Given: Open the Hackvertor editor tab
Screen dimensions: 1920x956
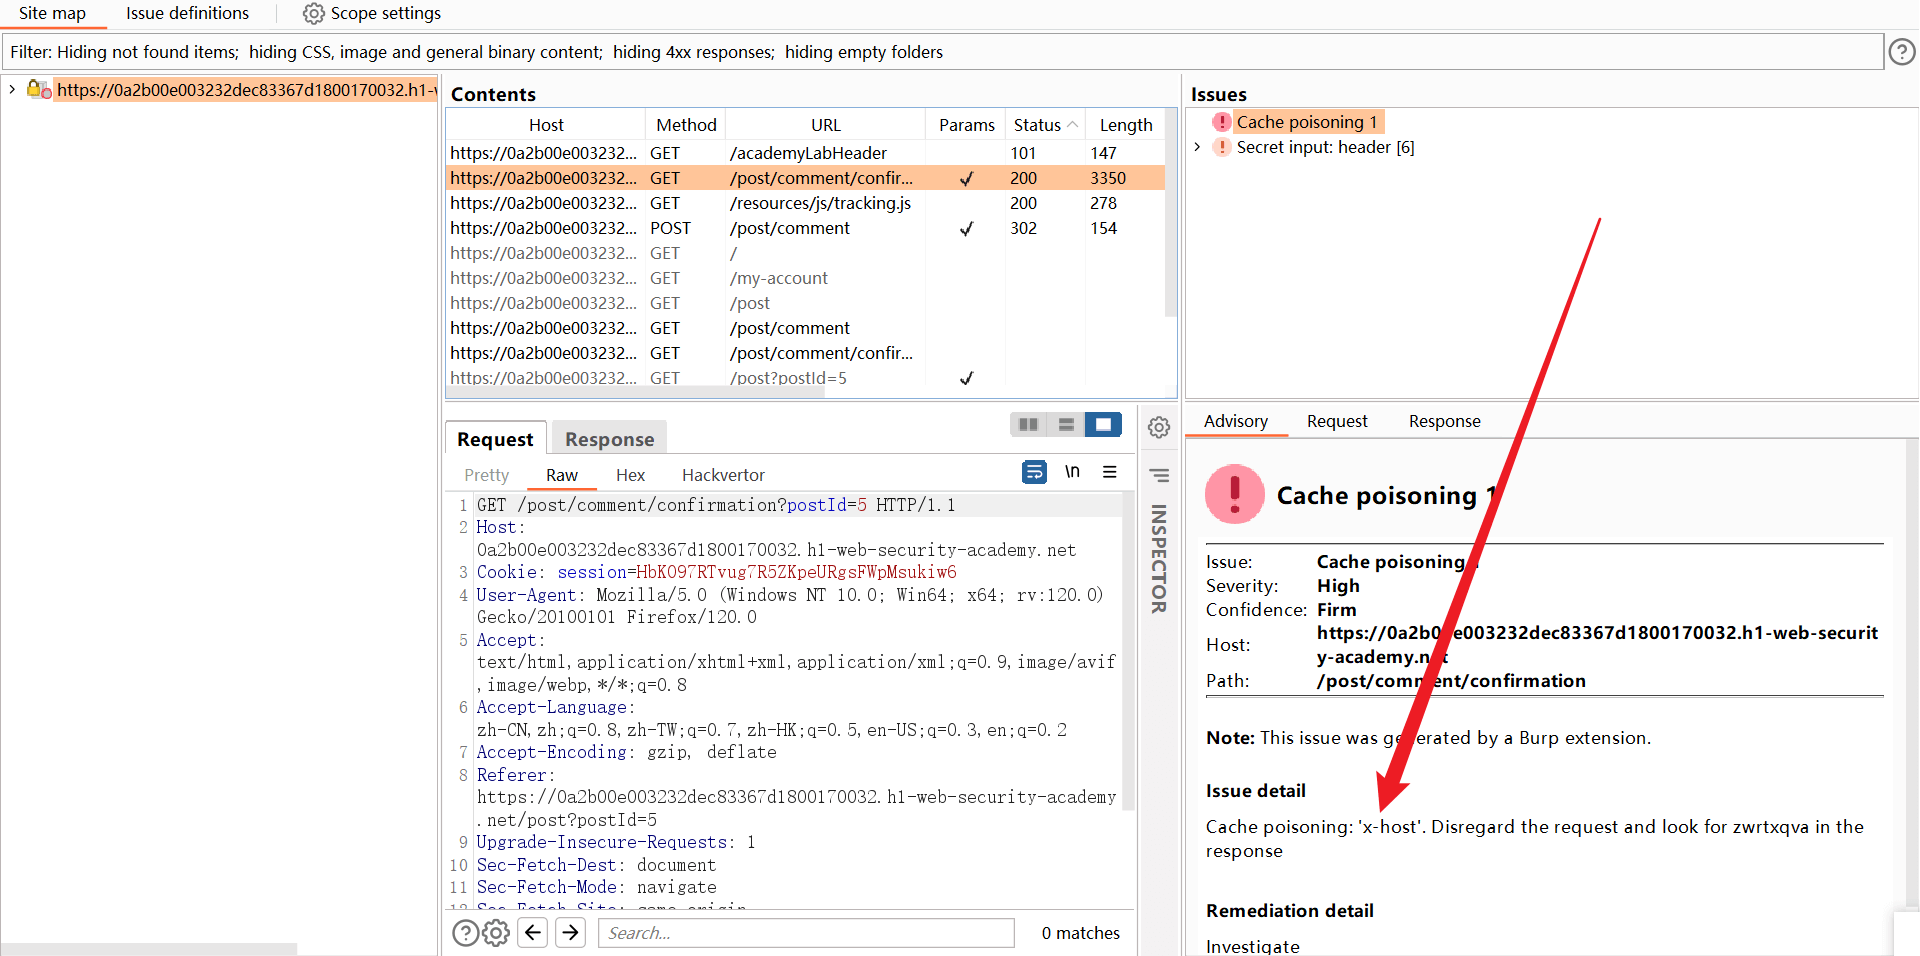Looking at the screenshot, I should [723, 475].
